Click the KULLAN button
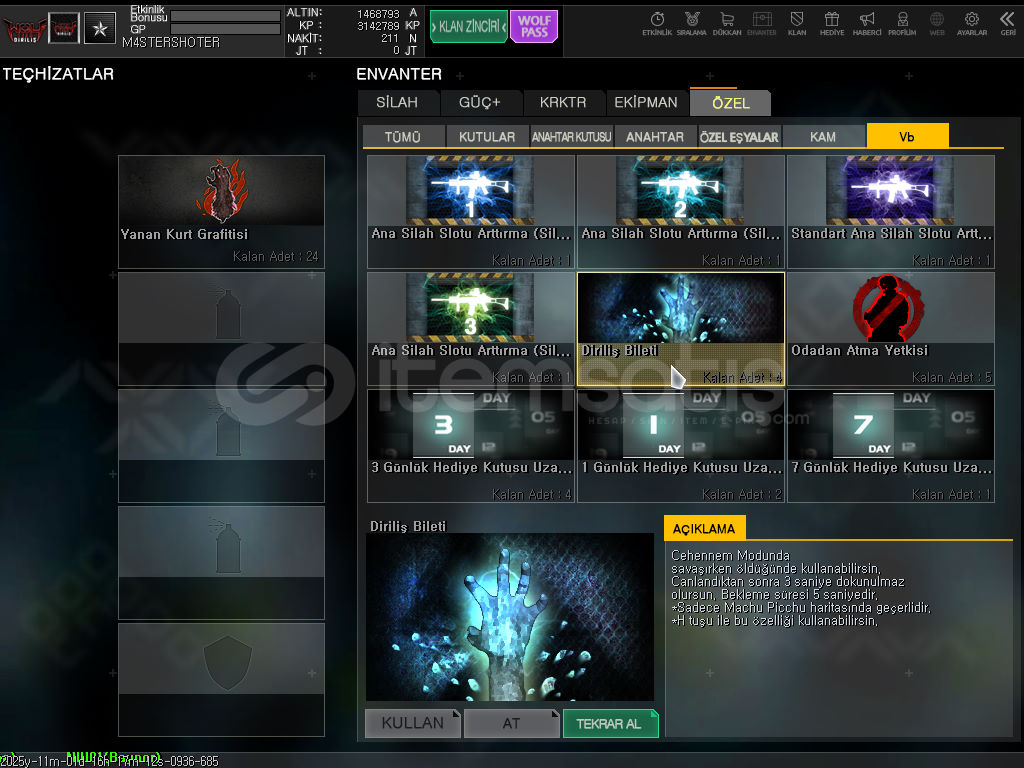 [x=413, y=723]
